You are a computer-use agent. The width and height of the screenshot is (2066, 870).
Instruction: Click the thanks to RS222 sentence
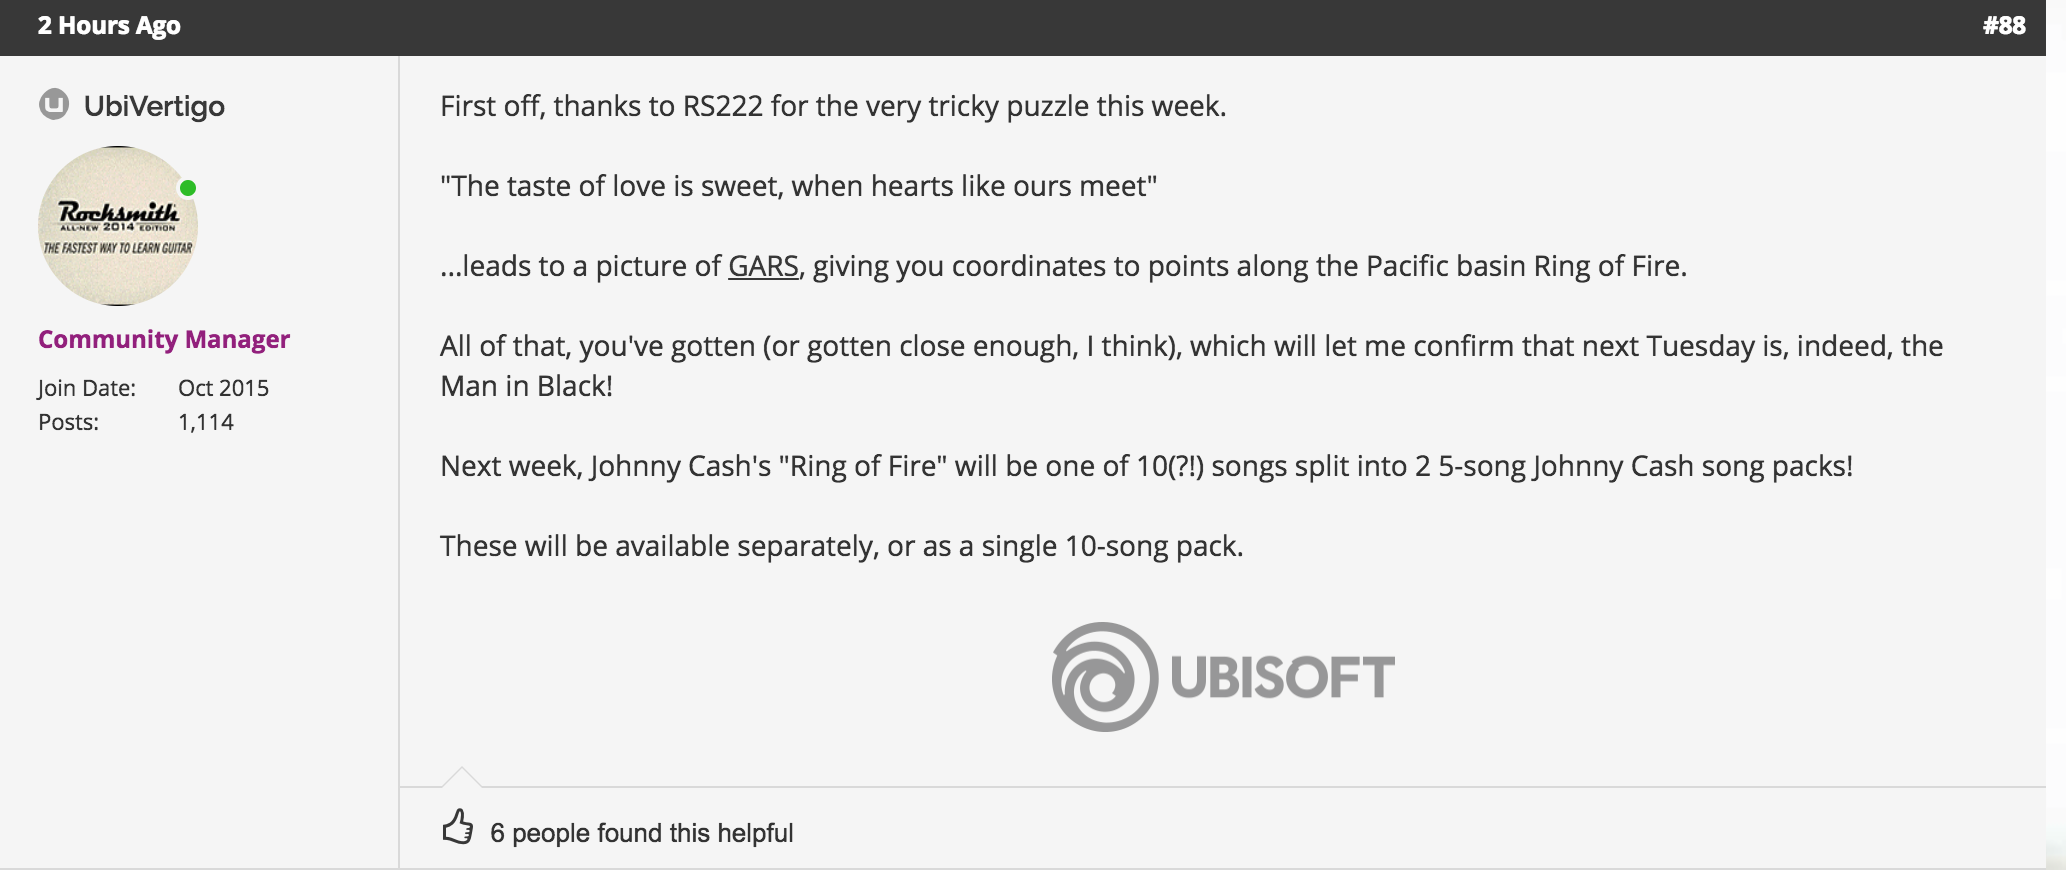point(833,106)
